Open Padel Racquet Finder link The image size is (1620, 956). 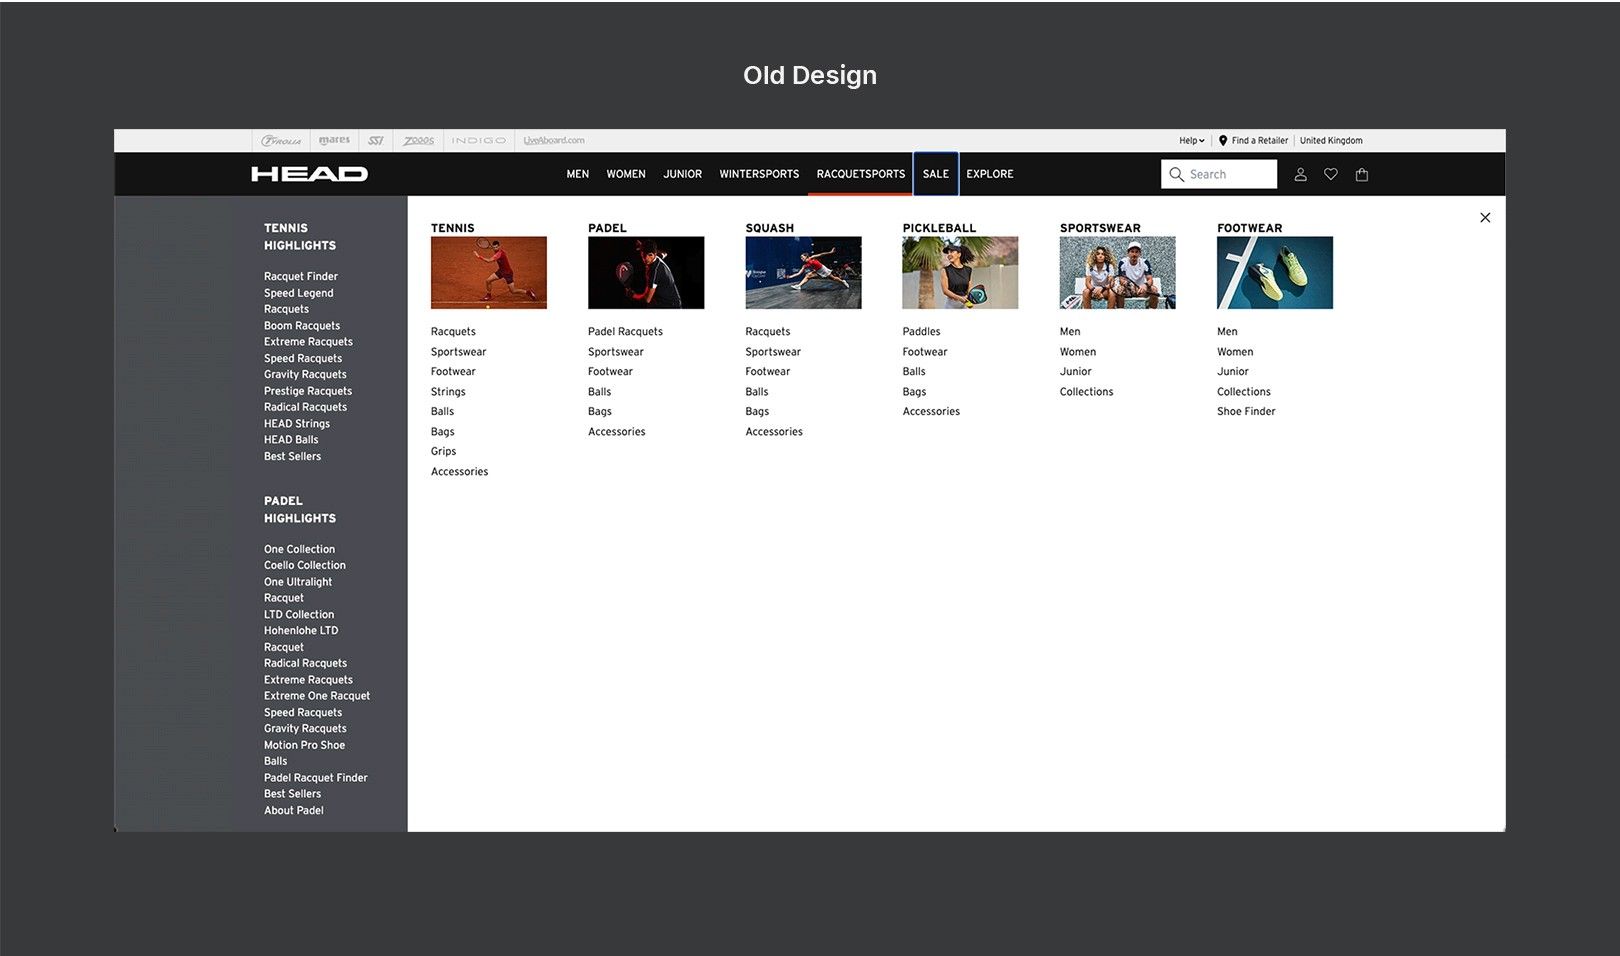[316, 778]
